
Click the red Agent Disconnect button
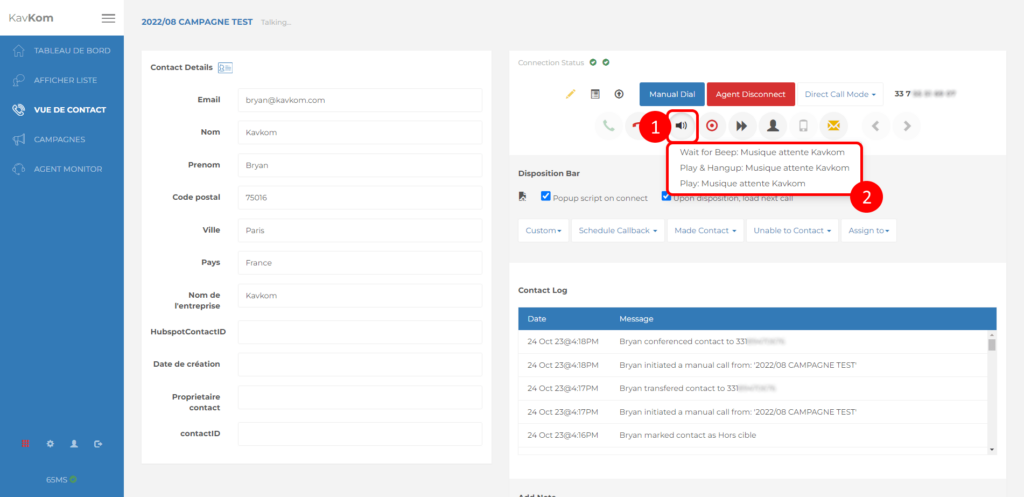[x=750, y=94]
